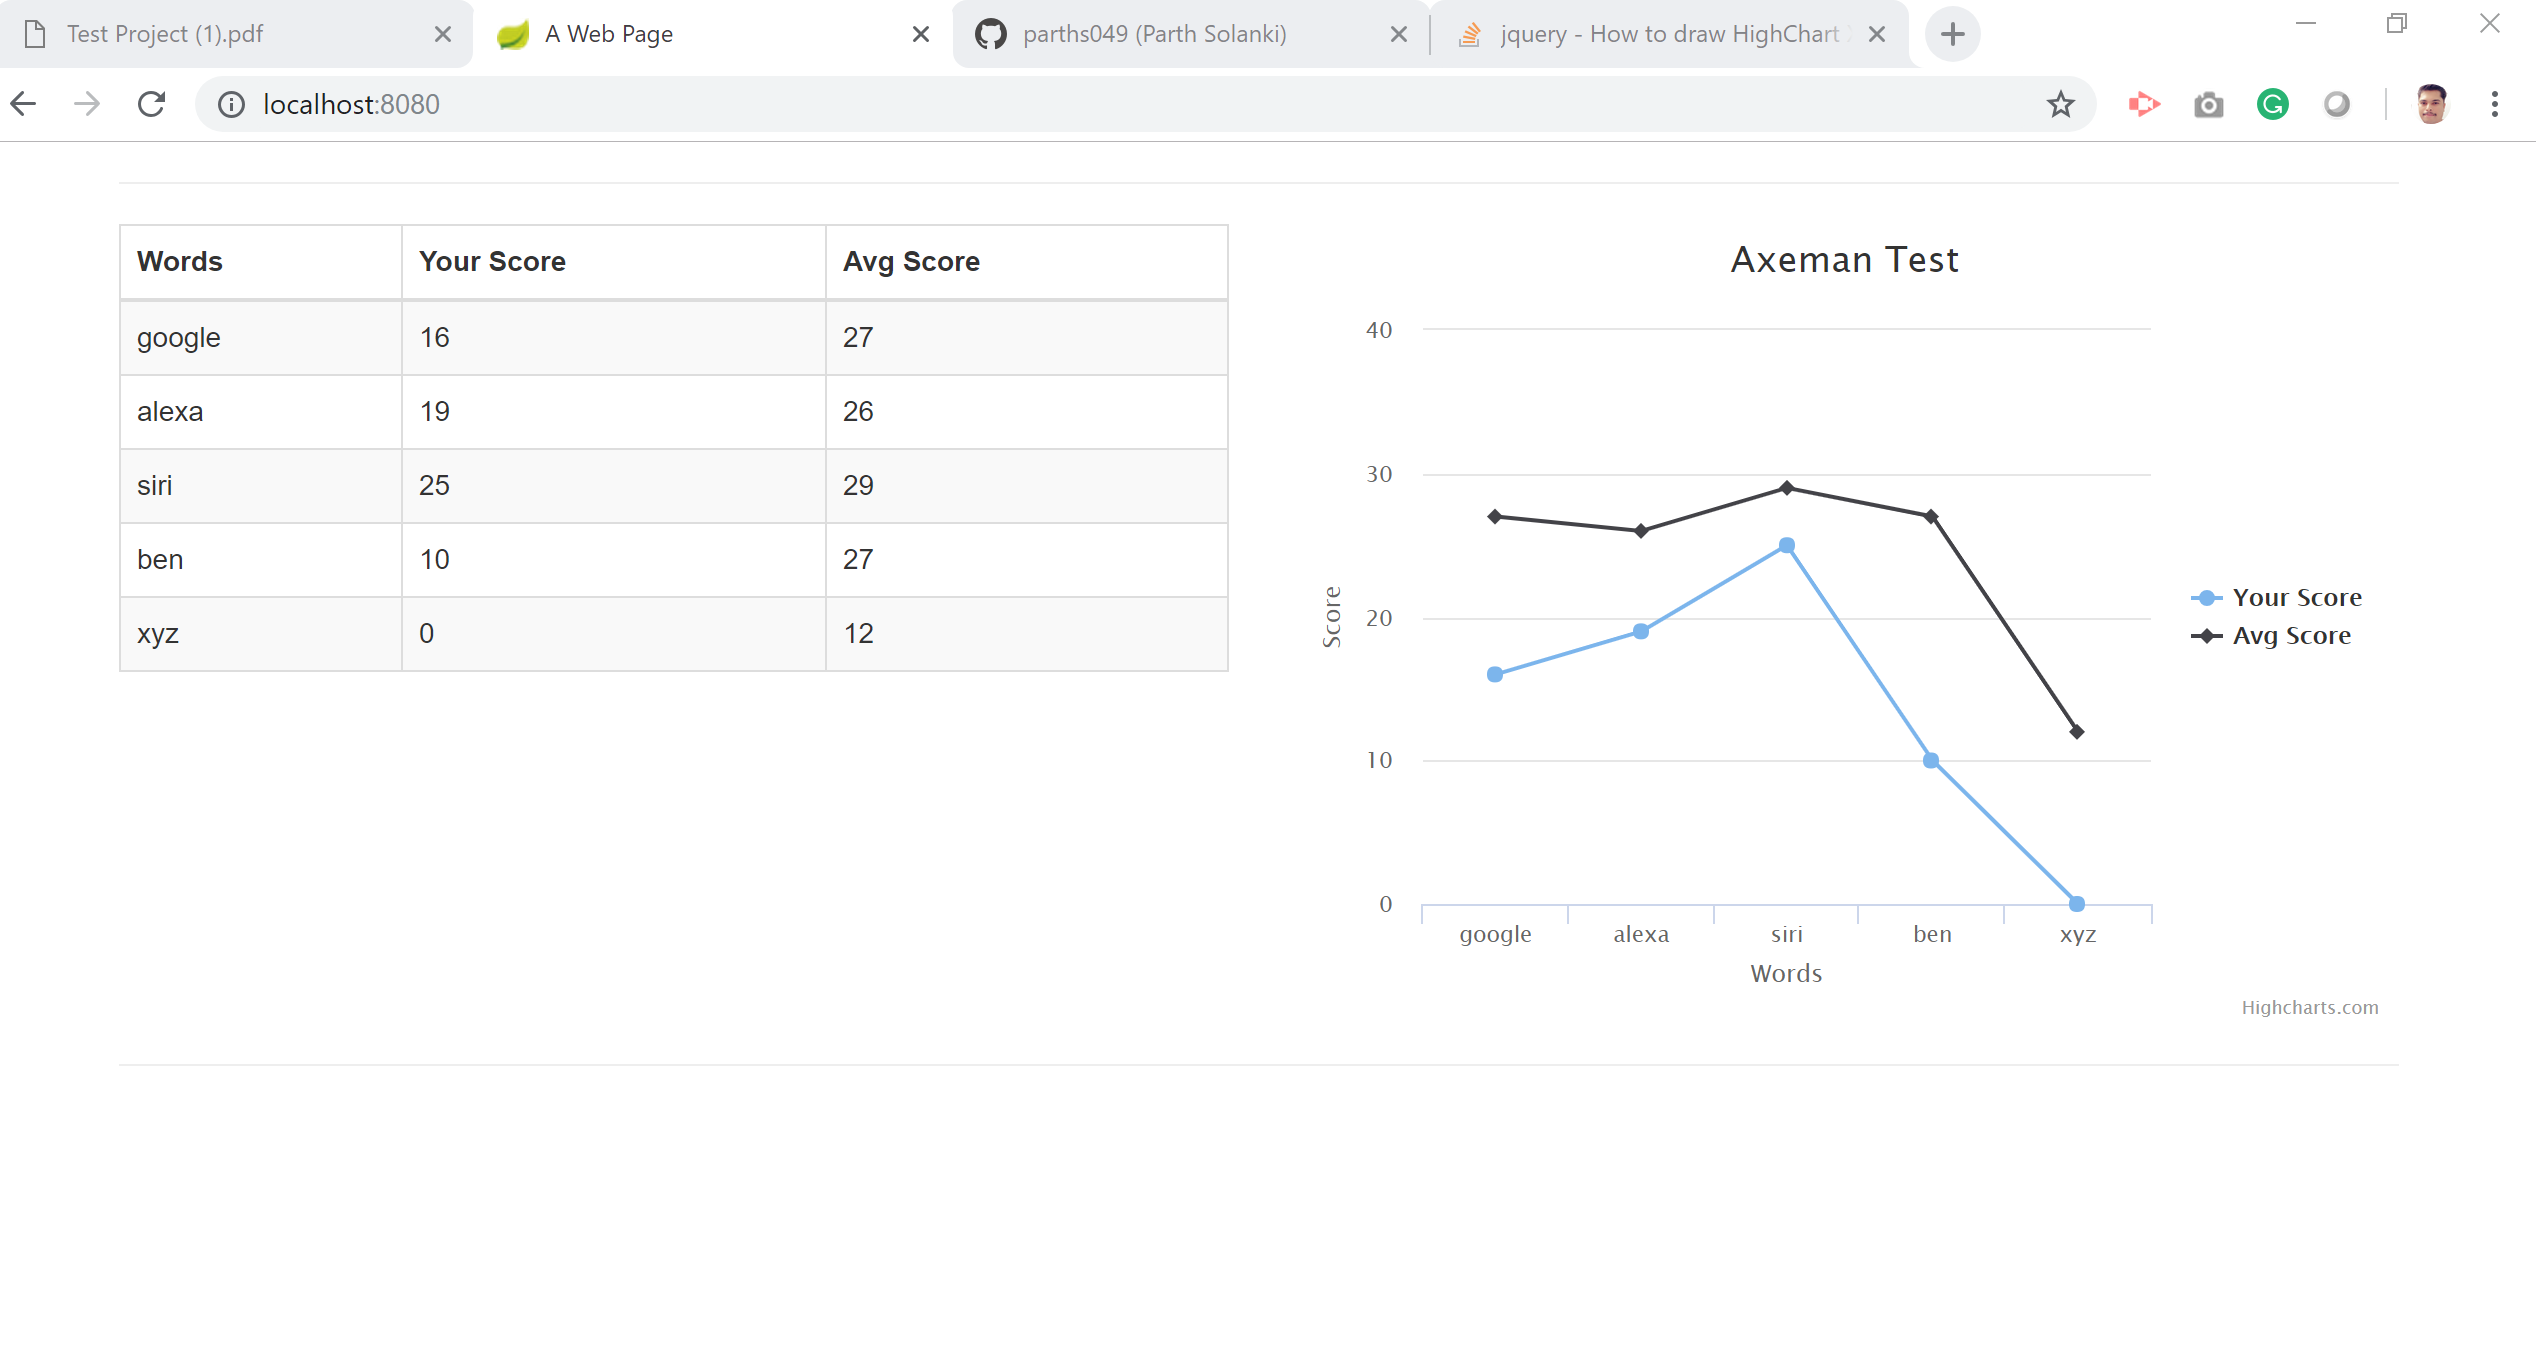Toggle Your Score series in legend
The height and width of the screenshot is (1355, 2536).
pyautogui.click(x=2296, y=598)
